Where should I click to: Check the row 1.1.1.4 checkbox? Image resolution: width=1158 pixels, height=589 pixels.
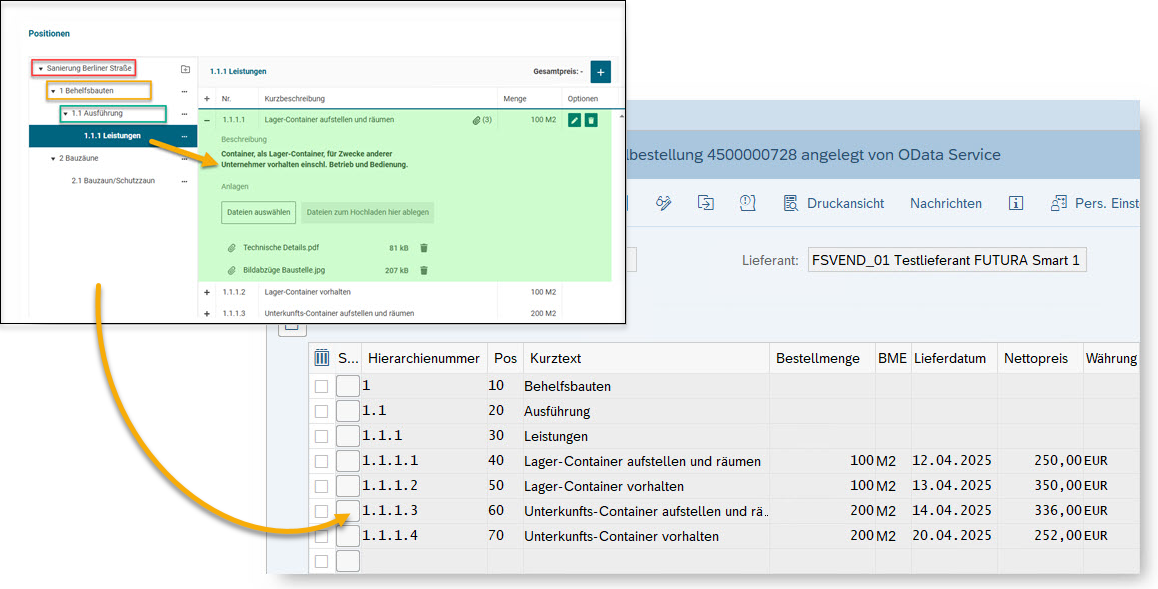[321, 536]
